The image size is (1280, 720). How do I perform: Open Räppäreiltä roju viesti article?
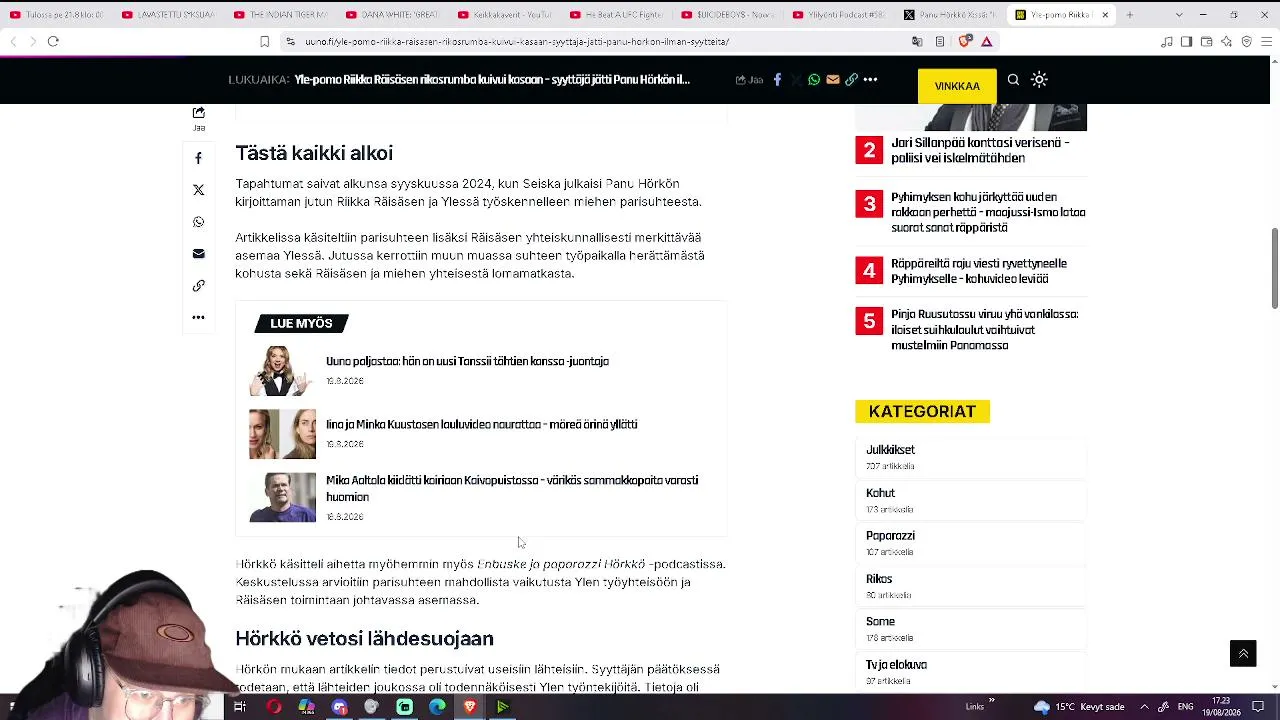coord(979,271)
